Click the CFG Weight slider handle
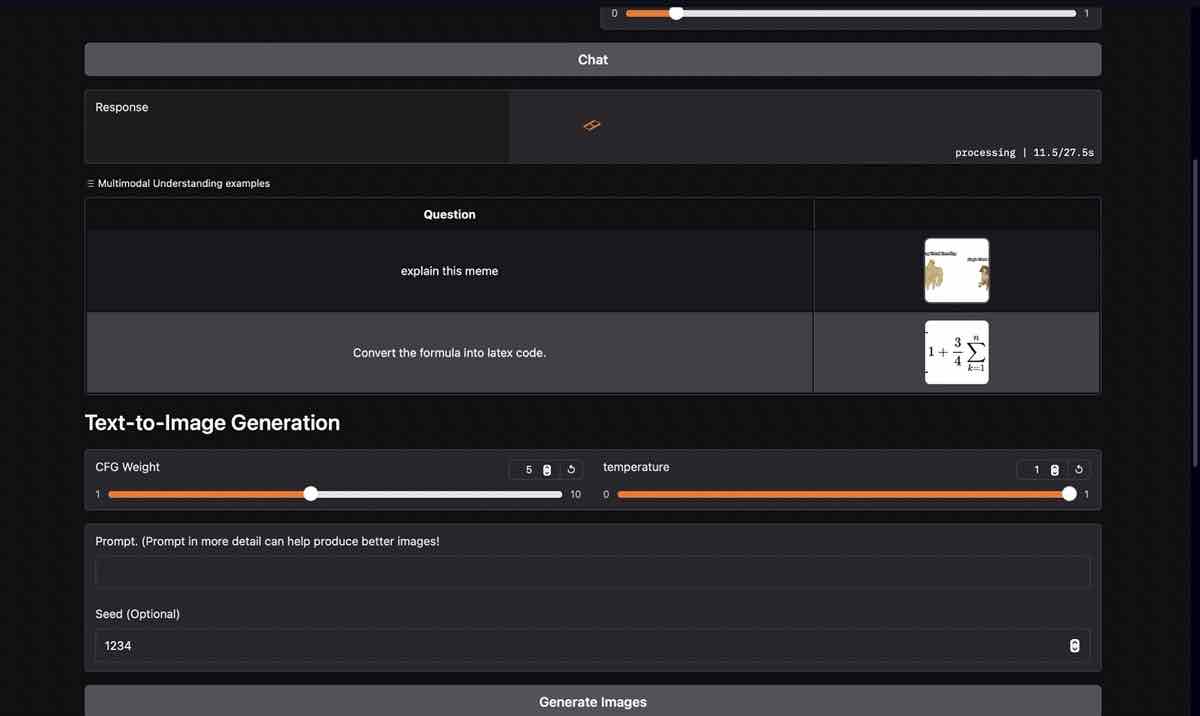 (310, 494)
